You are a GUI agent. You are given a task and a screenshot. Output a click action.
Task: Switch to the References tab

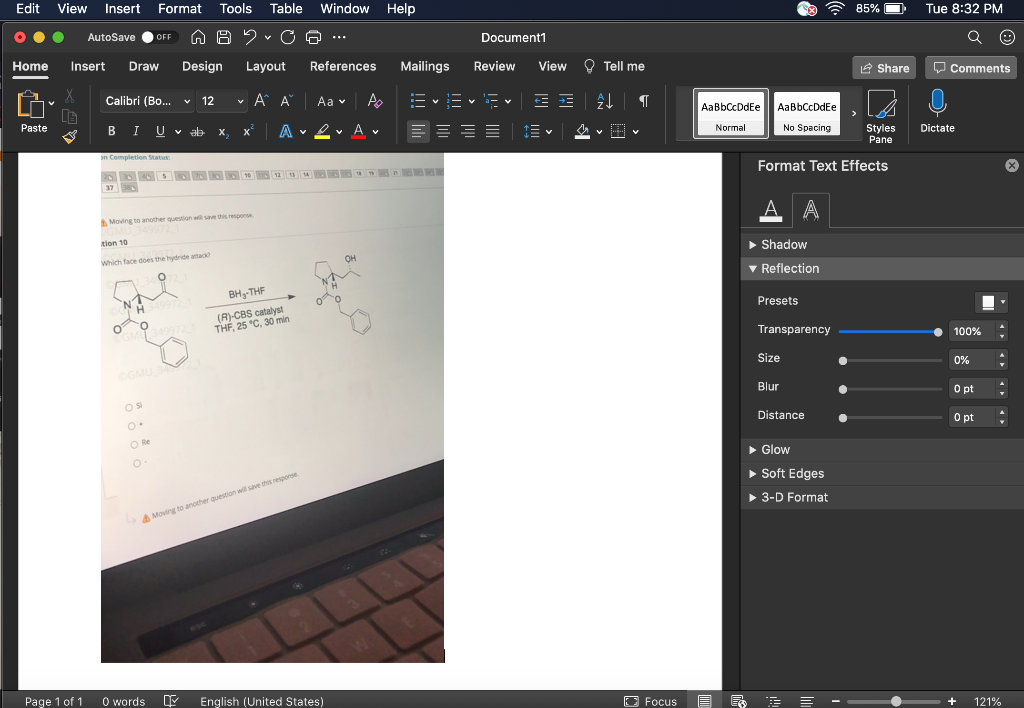343,66
